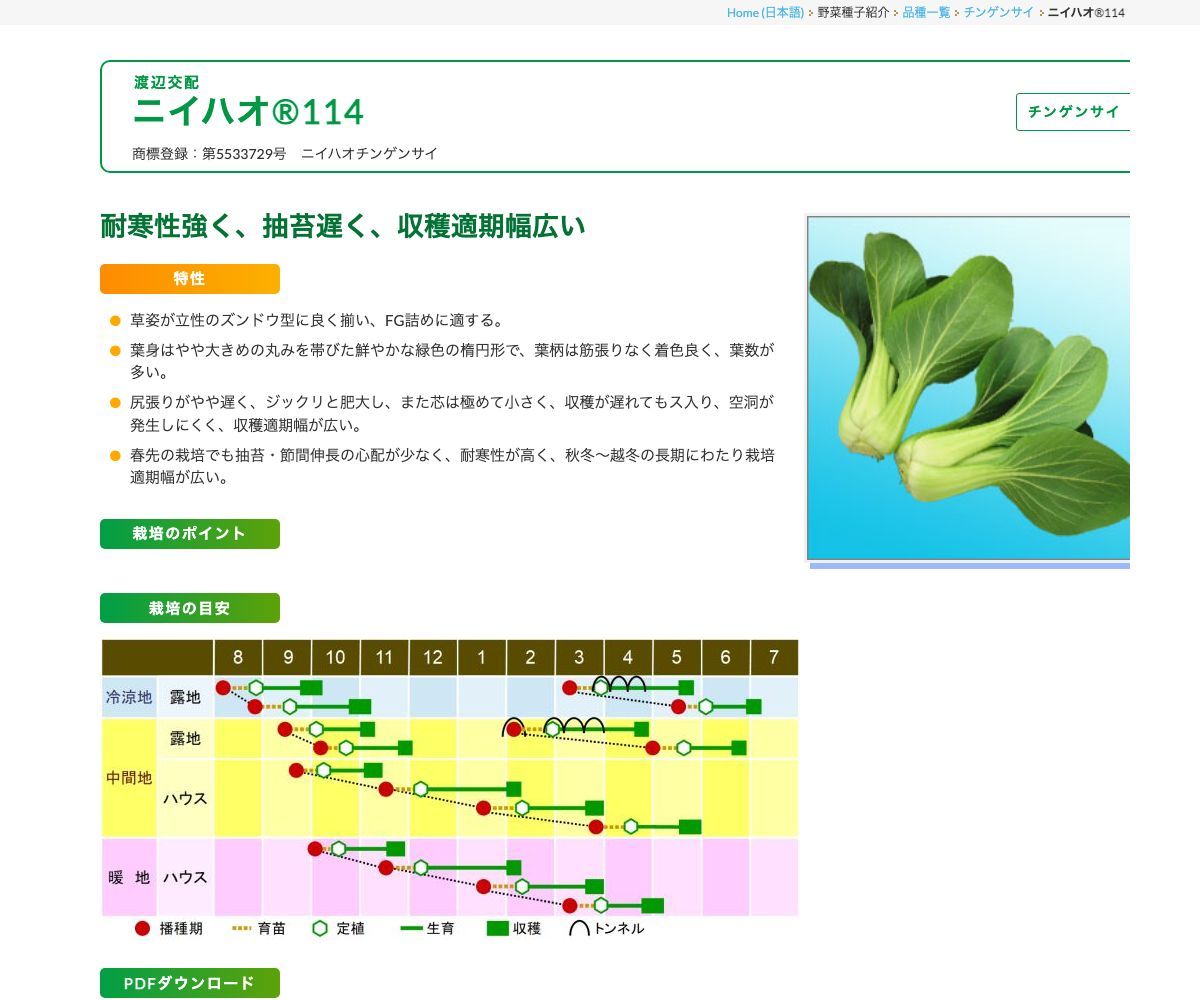Click the bok choy product photo

pyautogui.click(x=966, y=385)
